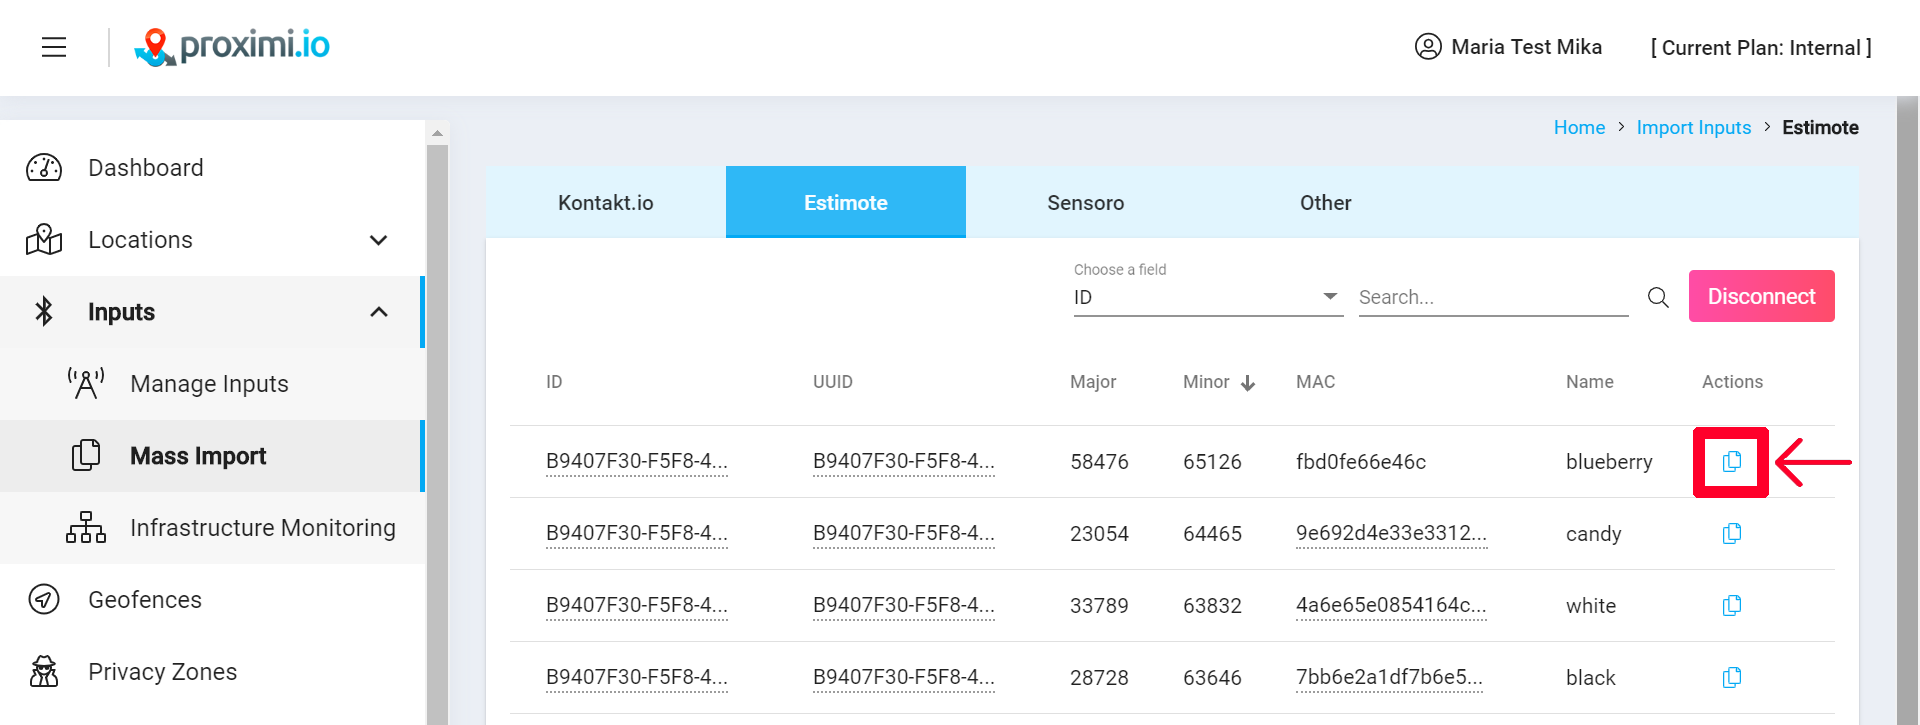
Task: Click the search magnifier icon
Action: [x=1658, y=297]
